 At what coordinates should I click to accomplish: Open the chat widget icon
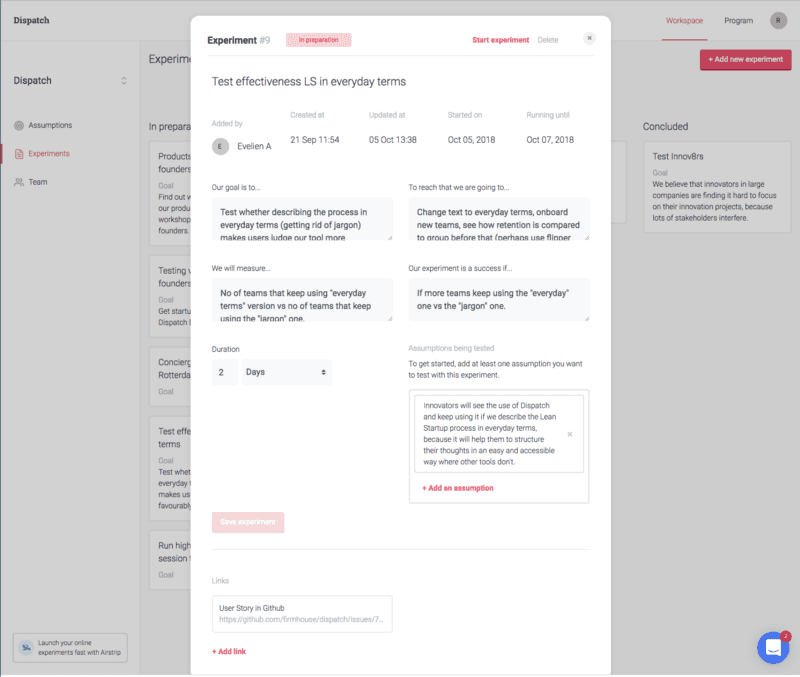(773, 648)
